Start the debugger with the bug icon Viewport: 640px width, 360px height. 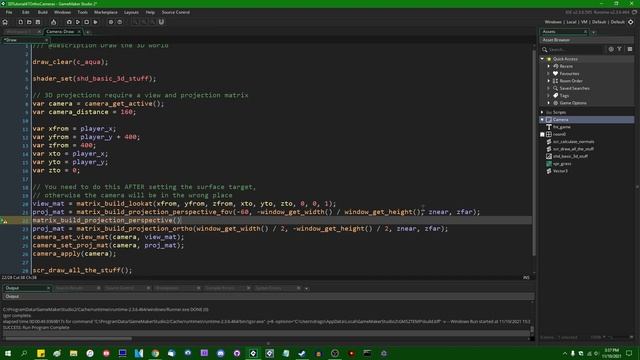(69, 22)
